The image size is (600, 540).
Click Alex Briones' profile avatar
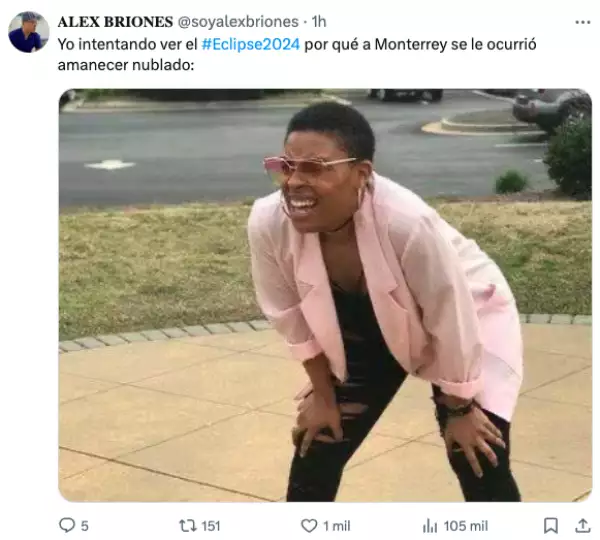coord(29,32)
